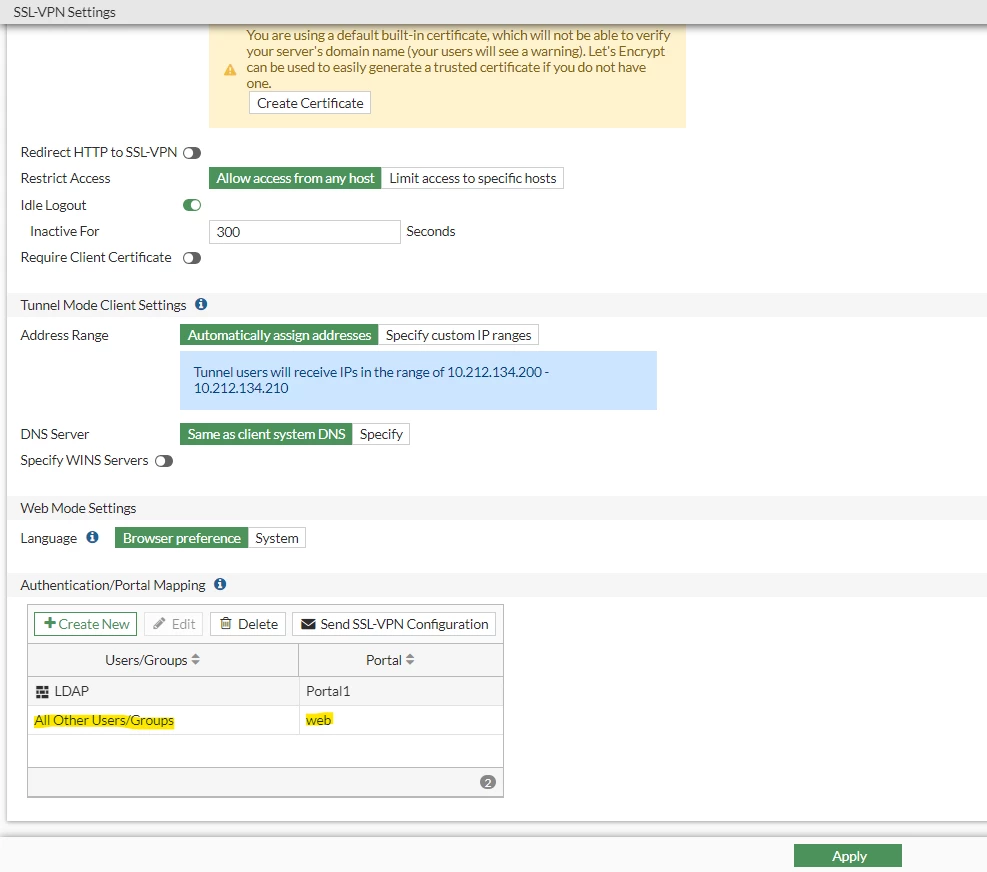The width and height of the screenshot is (987, 872).
Task: Click the Inactive For seconds field
Action: pyautogui.click(x=305, y=232)
